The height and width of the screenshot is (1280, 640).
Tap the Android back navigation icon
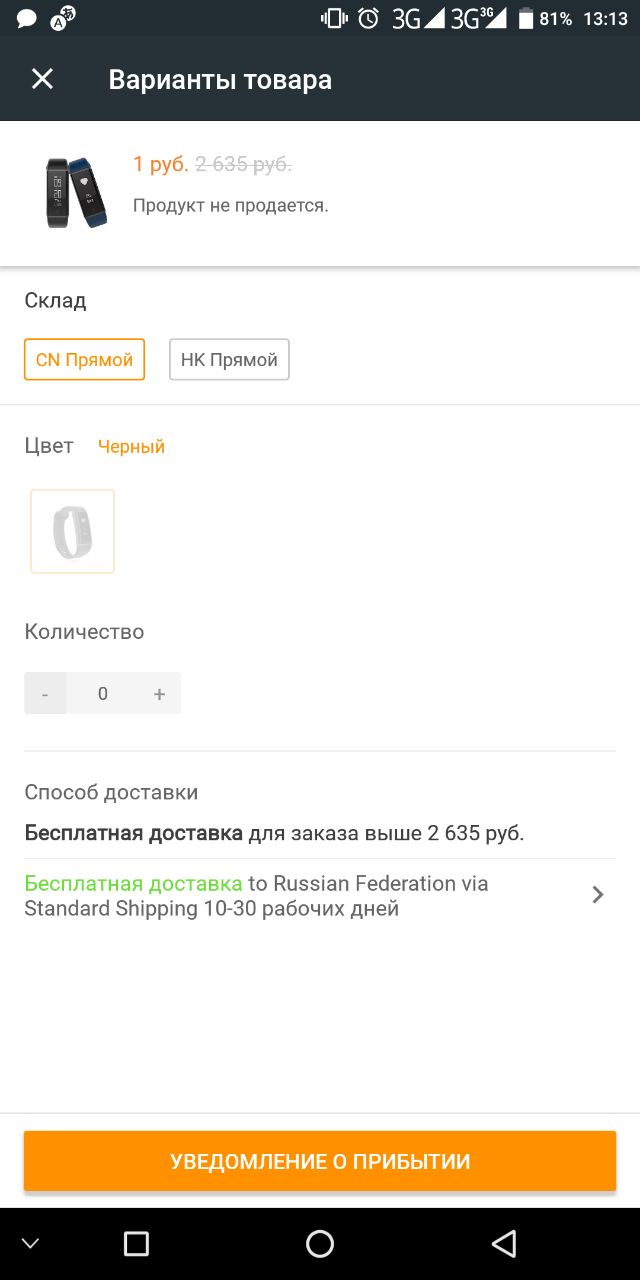tap(504, 1243)
